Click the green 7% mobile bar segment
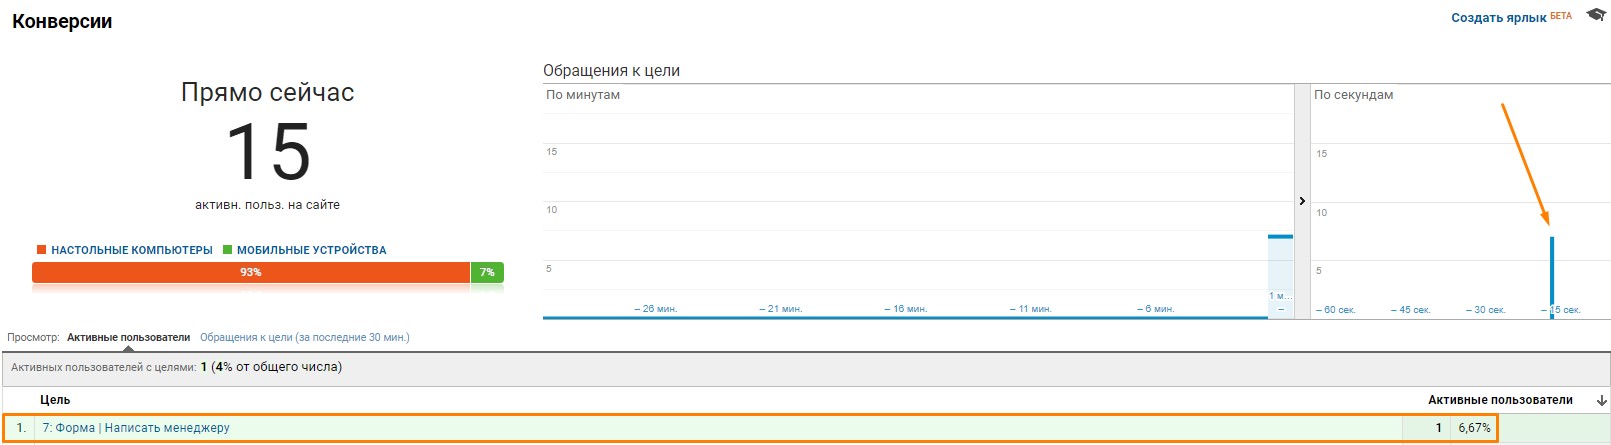Screen dimensions: 1611x445 [x=487, y=272]
